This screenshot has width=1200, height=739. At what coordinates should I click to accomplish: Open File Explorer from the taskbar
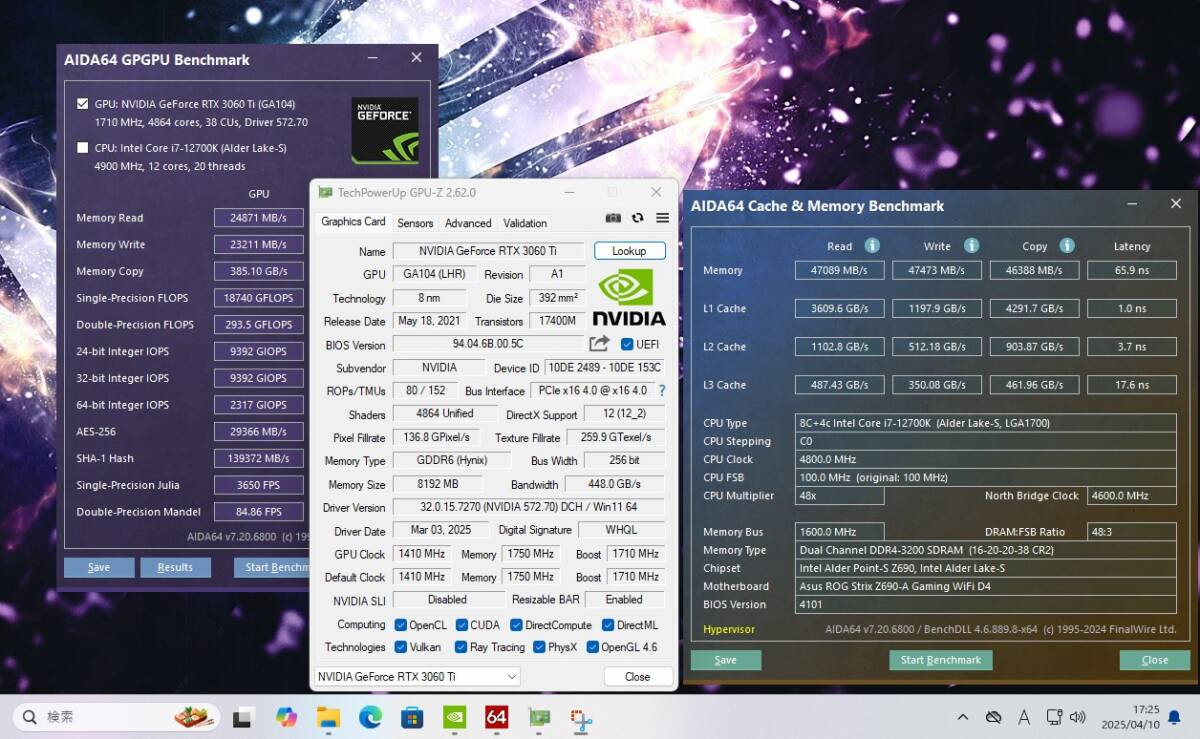pyautogui.click(x=328, y=717)
